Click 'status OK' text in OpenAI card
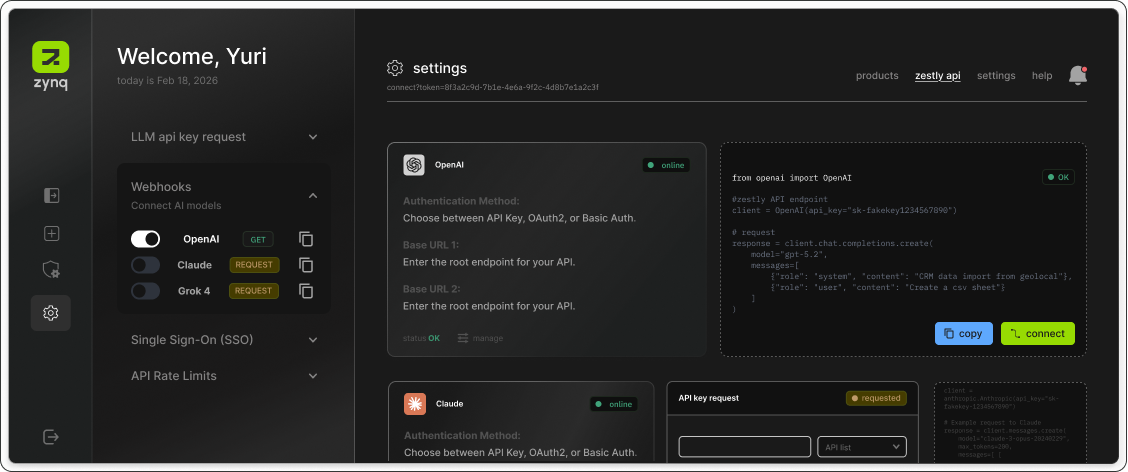This screenshot has width=1128, height=472. point(422,338)
